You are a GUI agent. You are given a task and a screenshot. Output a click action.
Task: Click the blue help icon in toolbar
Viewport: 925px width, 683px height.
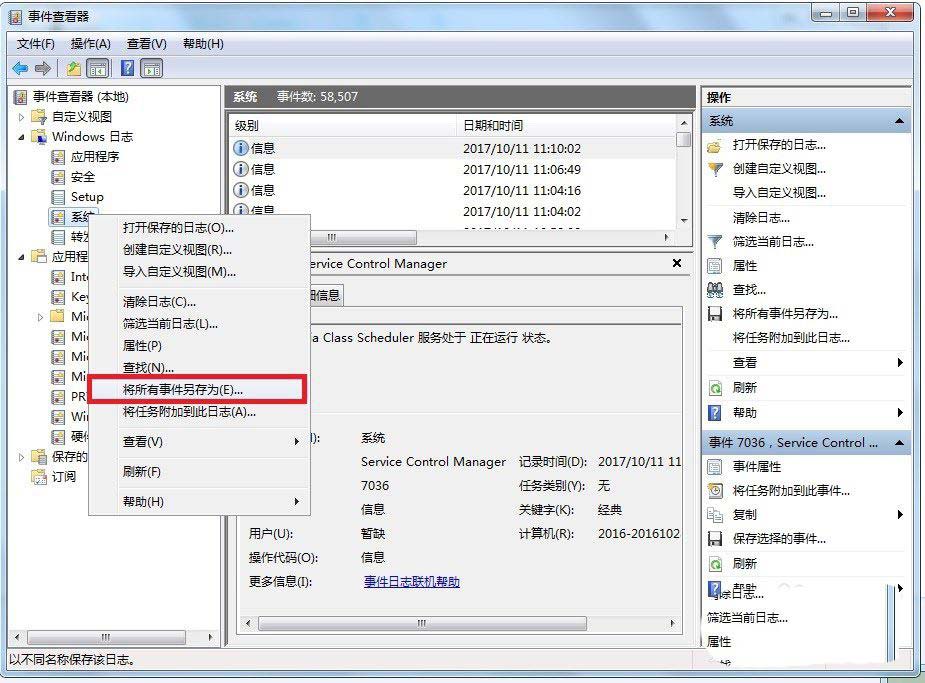(128, 68)
